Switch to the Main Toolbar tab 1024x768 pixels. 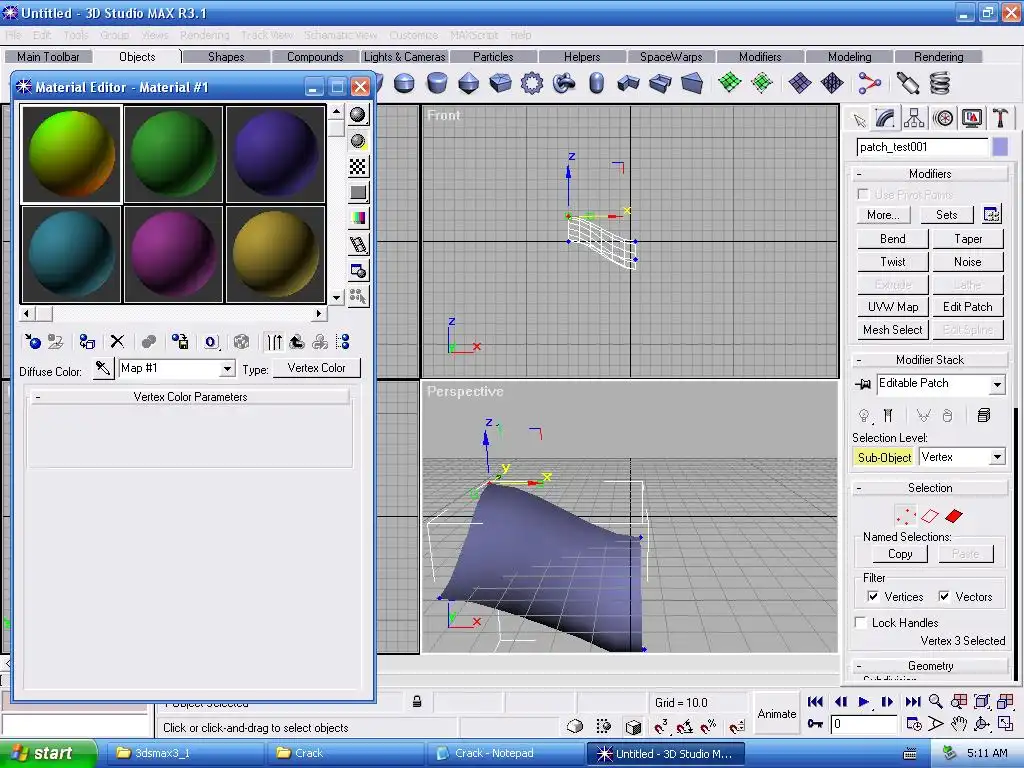pyautogui.click(x=48, y=57)
